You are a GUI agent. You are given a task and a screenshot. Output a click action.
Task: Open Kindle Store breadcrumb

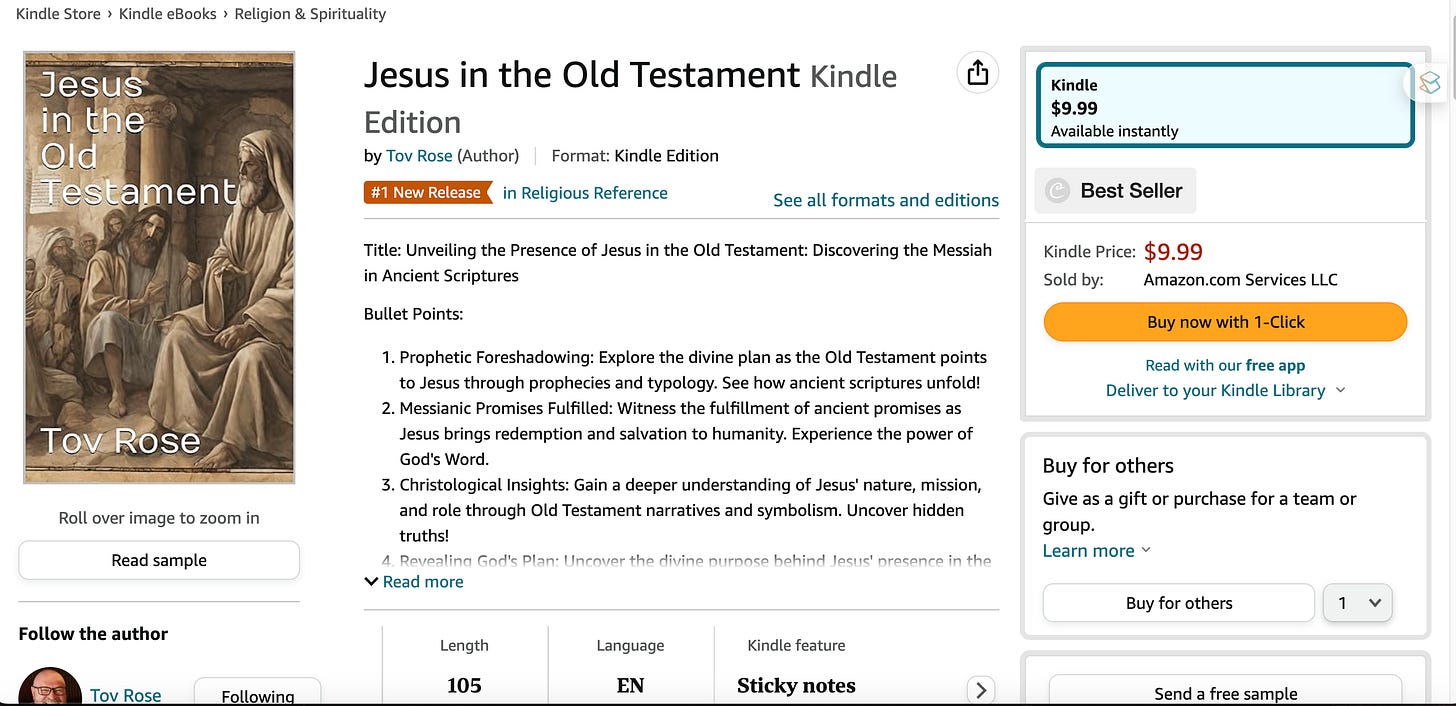pyautogui.click(x=58, y=14)
